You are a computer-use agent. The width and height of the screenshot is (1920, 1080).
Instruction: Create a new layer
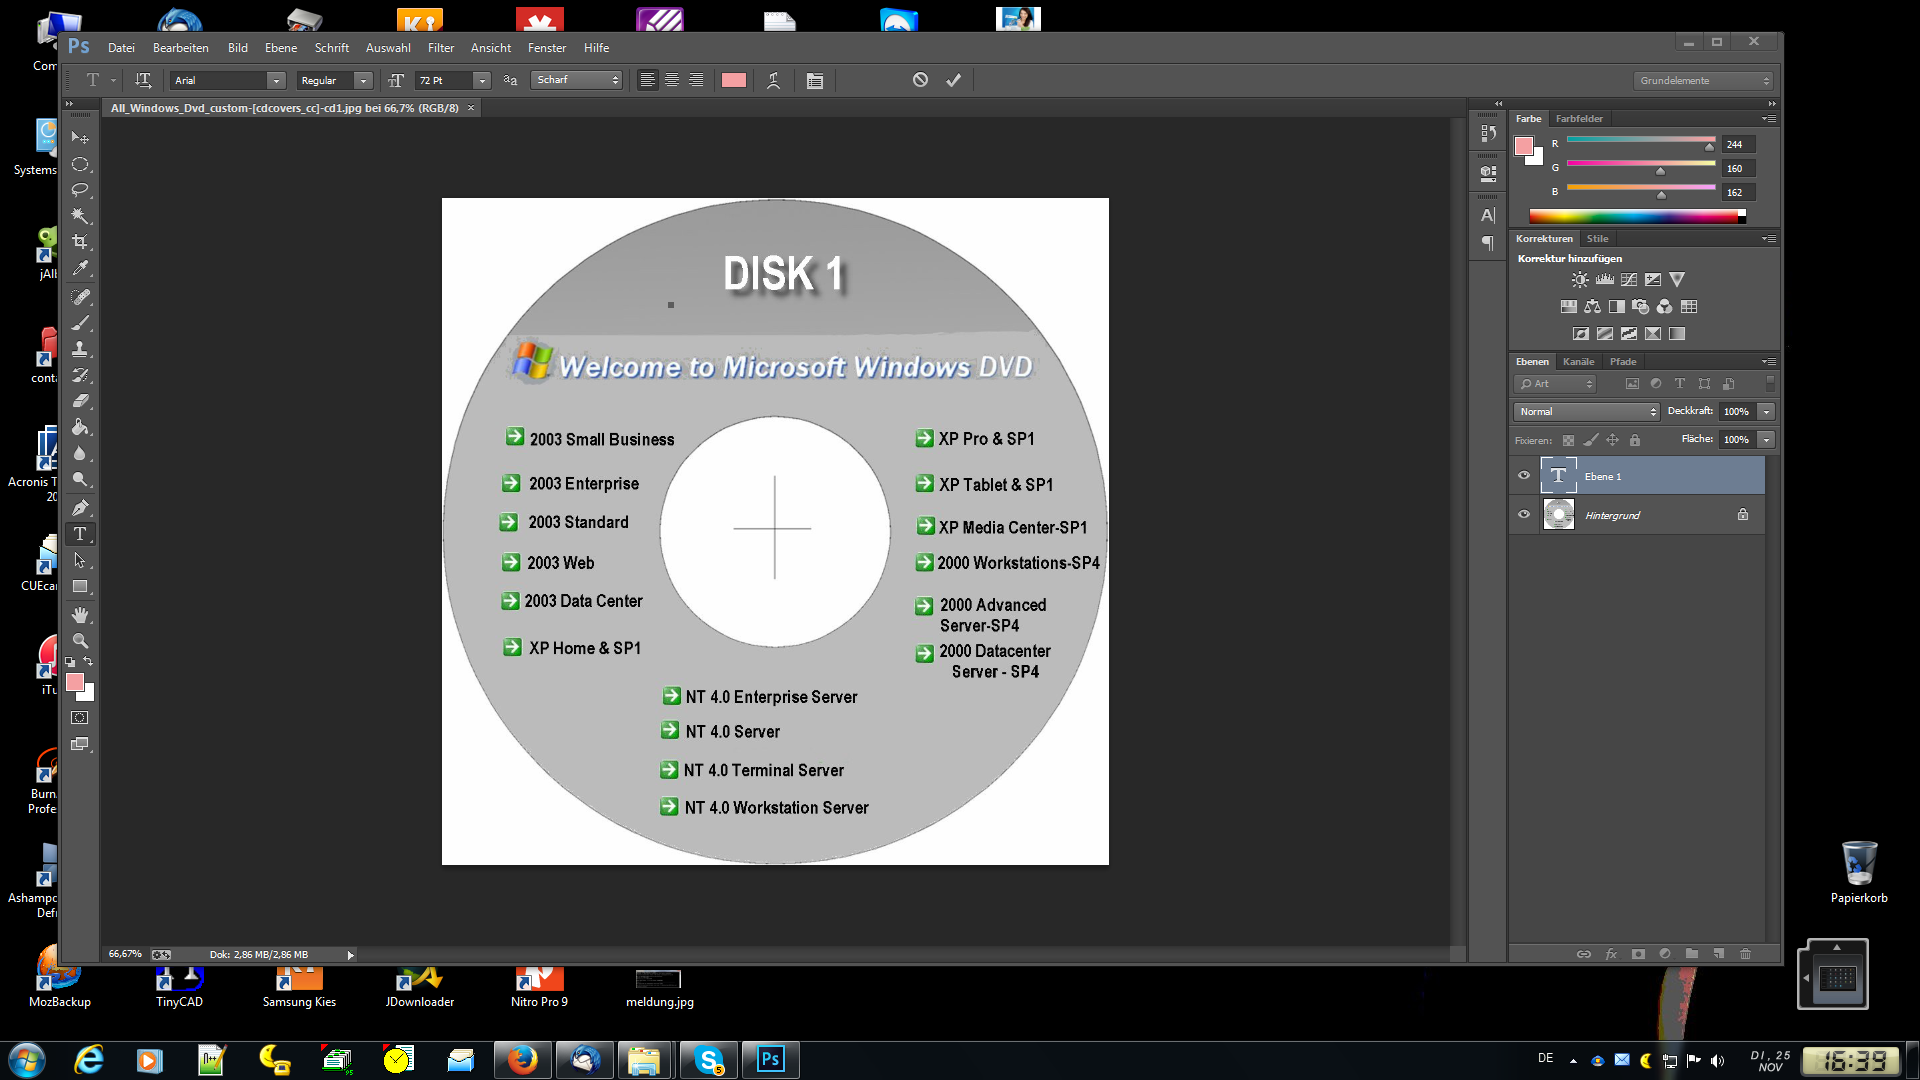click(x=1719, y=954)
